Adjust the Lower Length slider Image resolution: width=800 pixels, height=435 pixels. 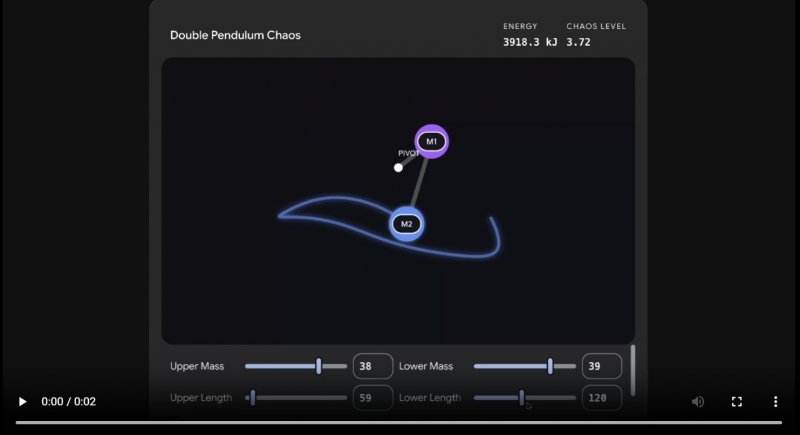click(x=522, y=398)
